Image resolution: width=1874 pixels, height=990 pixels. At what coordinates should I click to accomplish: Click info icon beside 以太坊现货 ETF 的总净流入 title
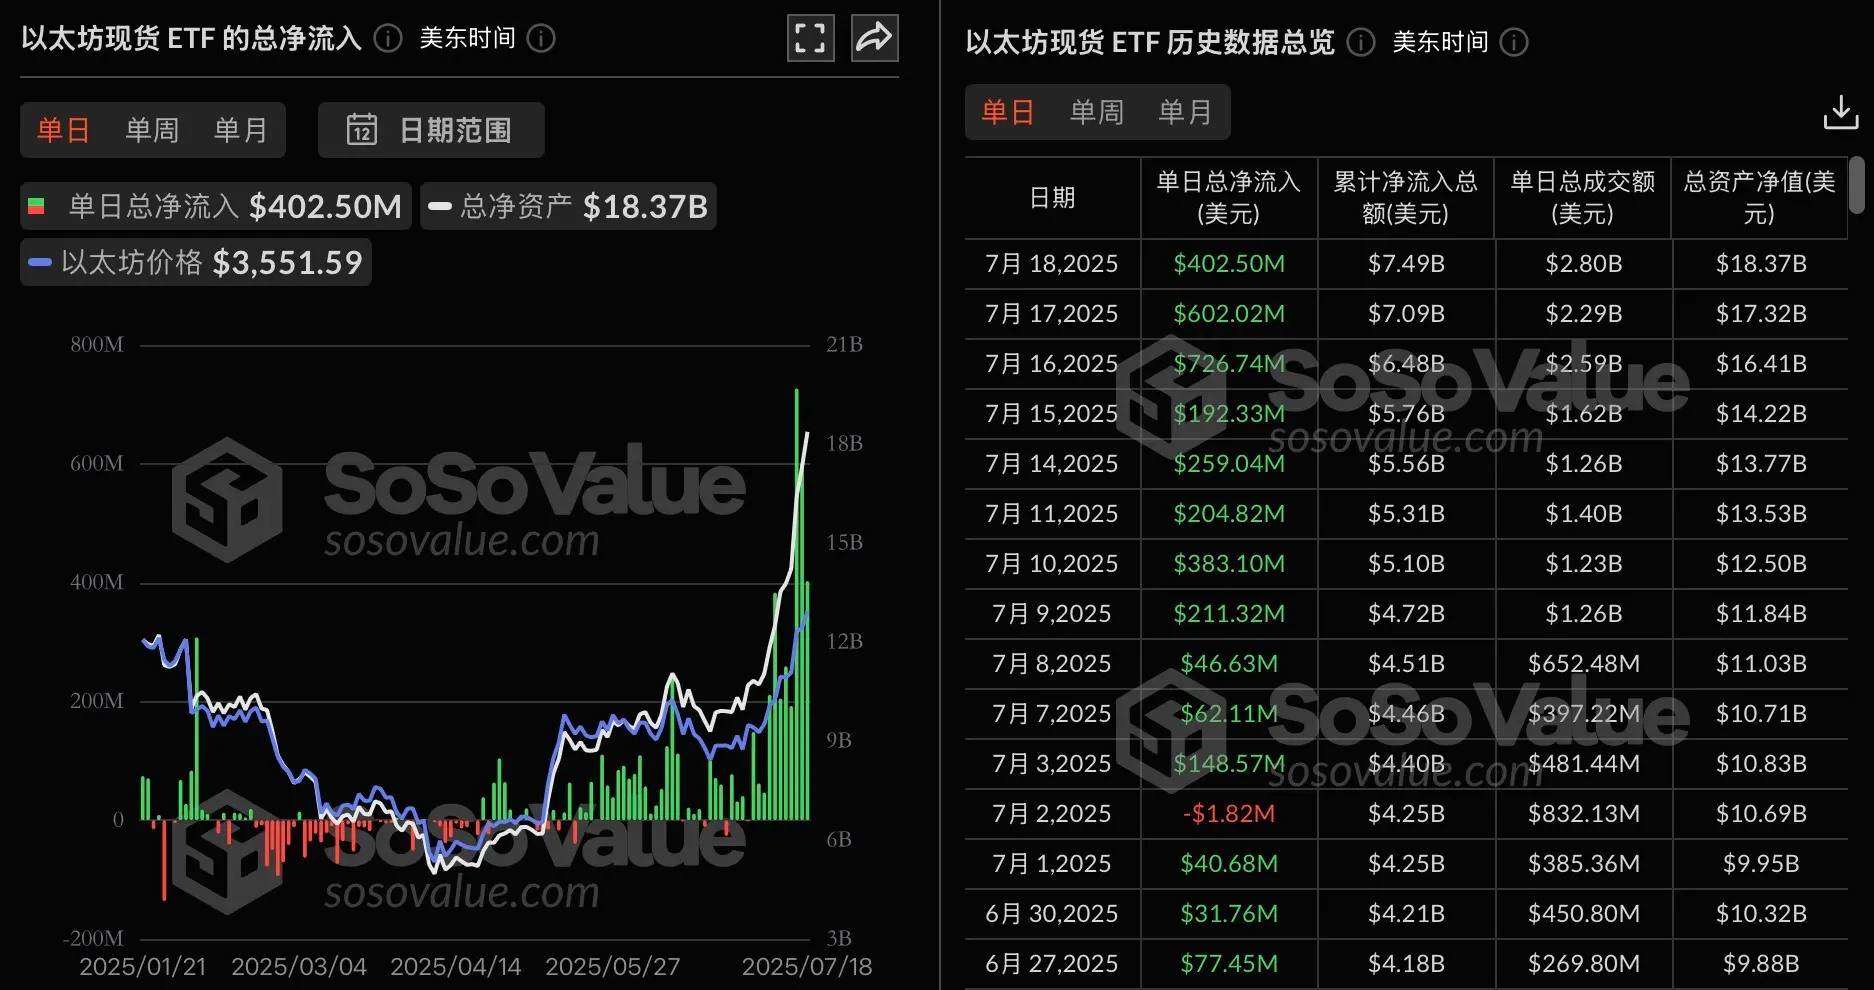[x=388, y=38]
